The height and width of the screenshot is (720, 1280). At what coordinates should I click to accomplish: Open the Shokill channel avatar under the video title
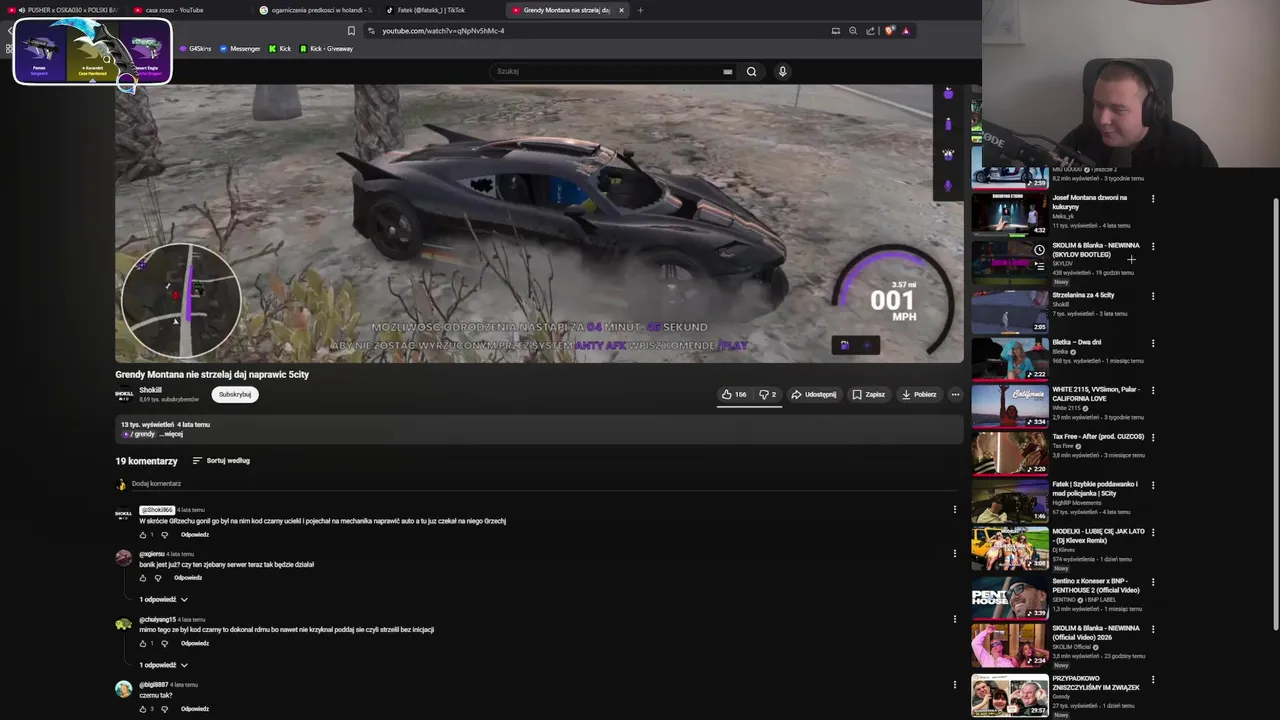tap(124, 394)
